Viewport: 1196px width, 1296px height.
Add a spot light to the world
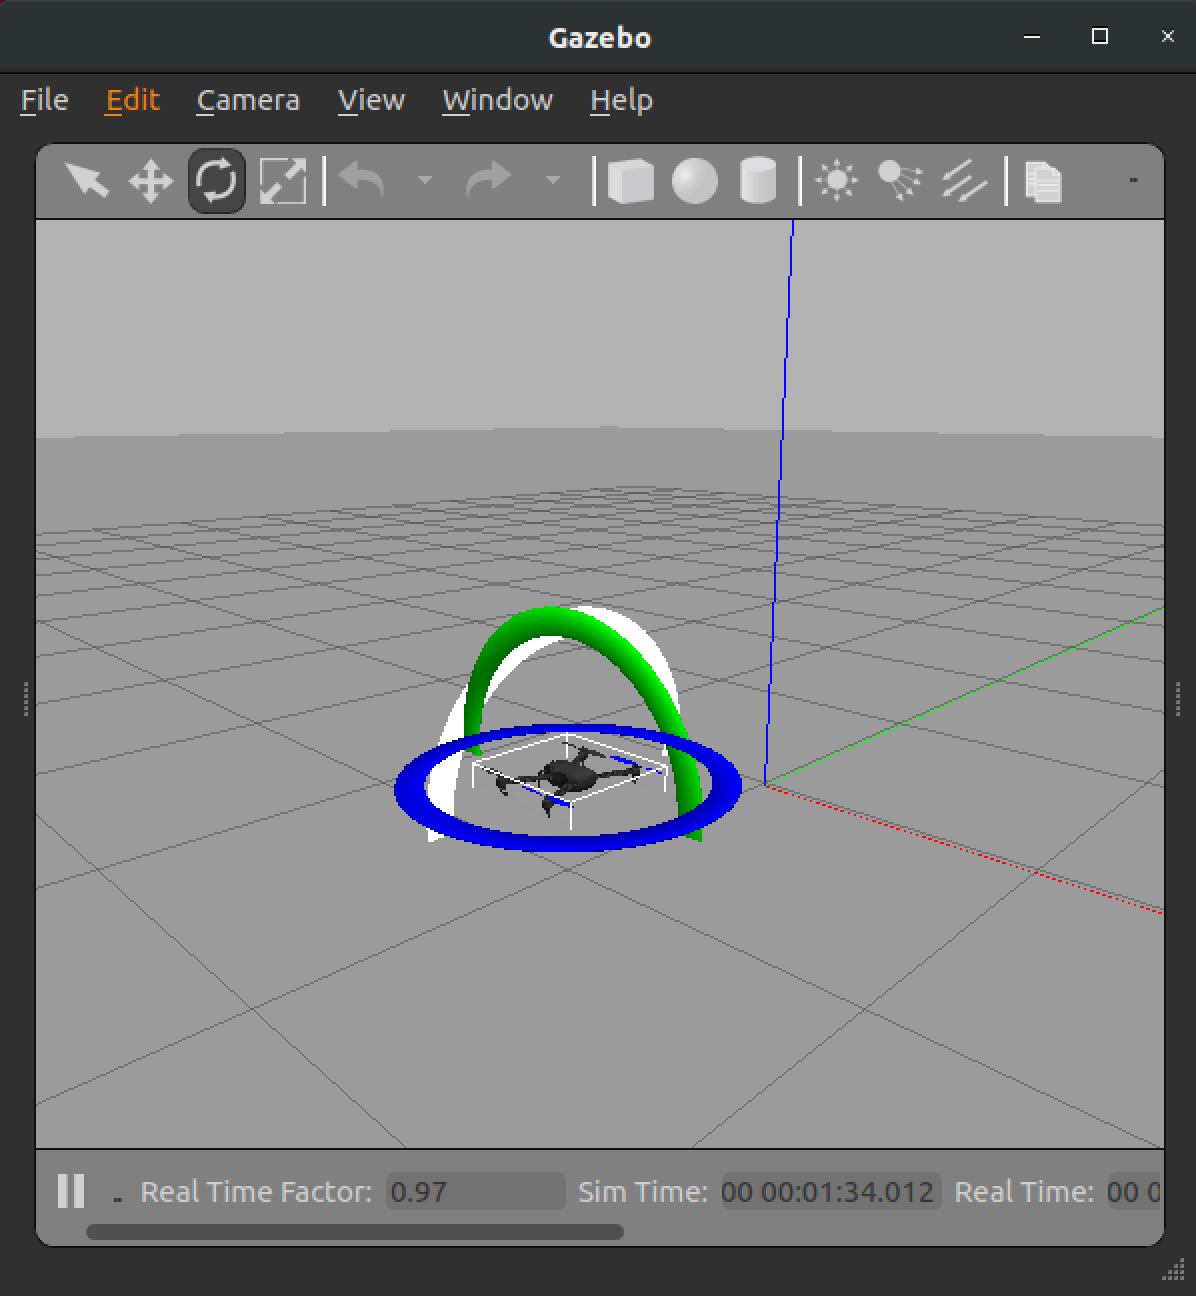click(898, 181)
